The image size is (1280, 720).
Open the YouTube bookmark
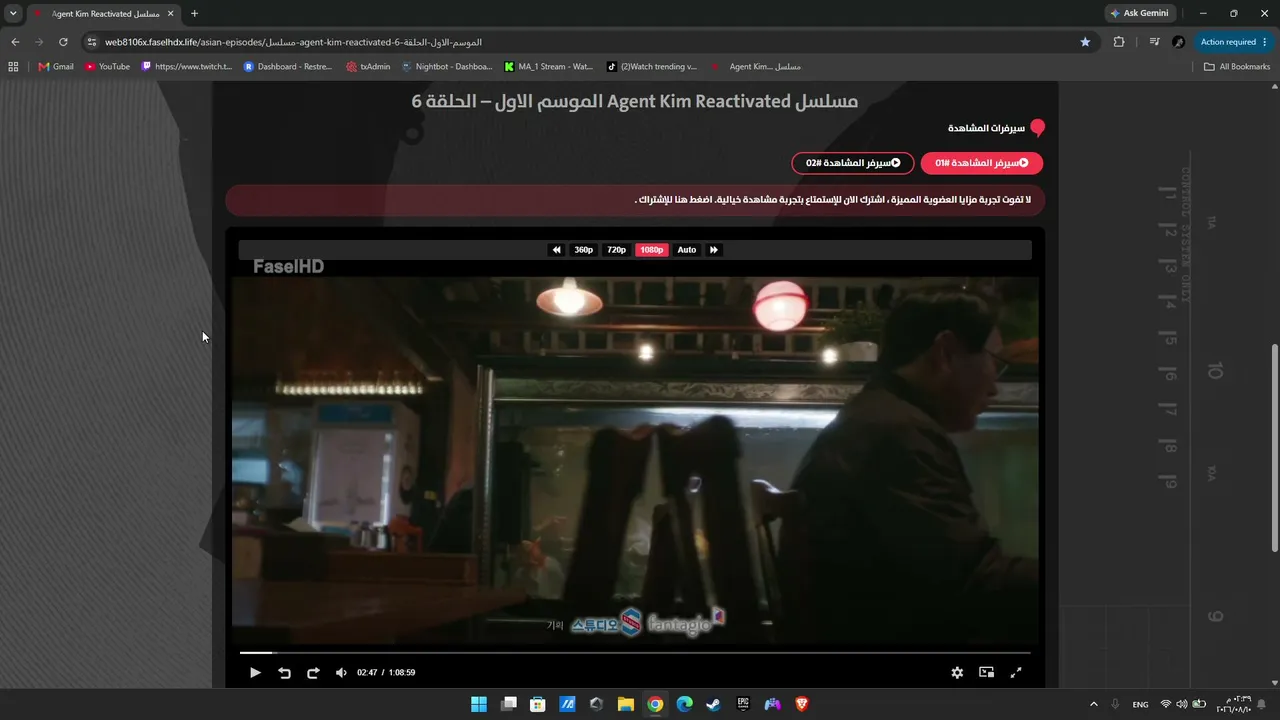[107, 67]
